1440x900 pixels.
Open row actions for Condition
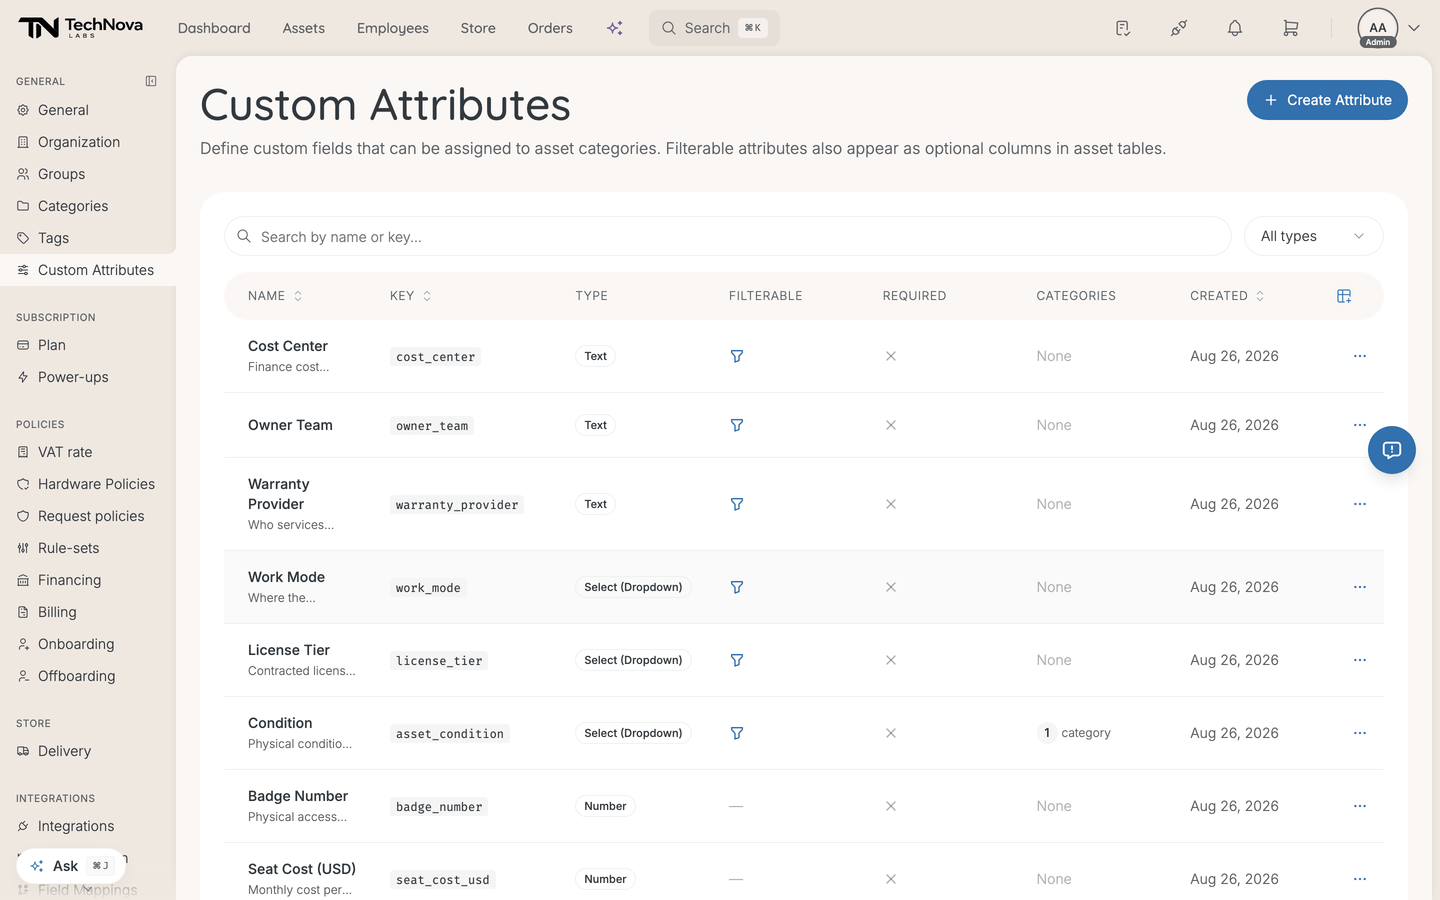click(x=1360, y=733)
